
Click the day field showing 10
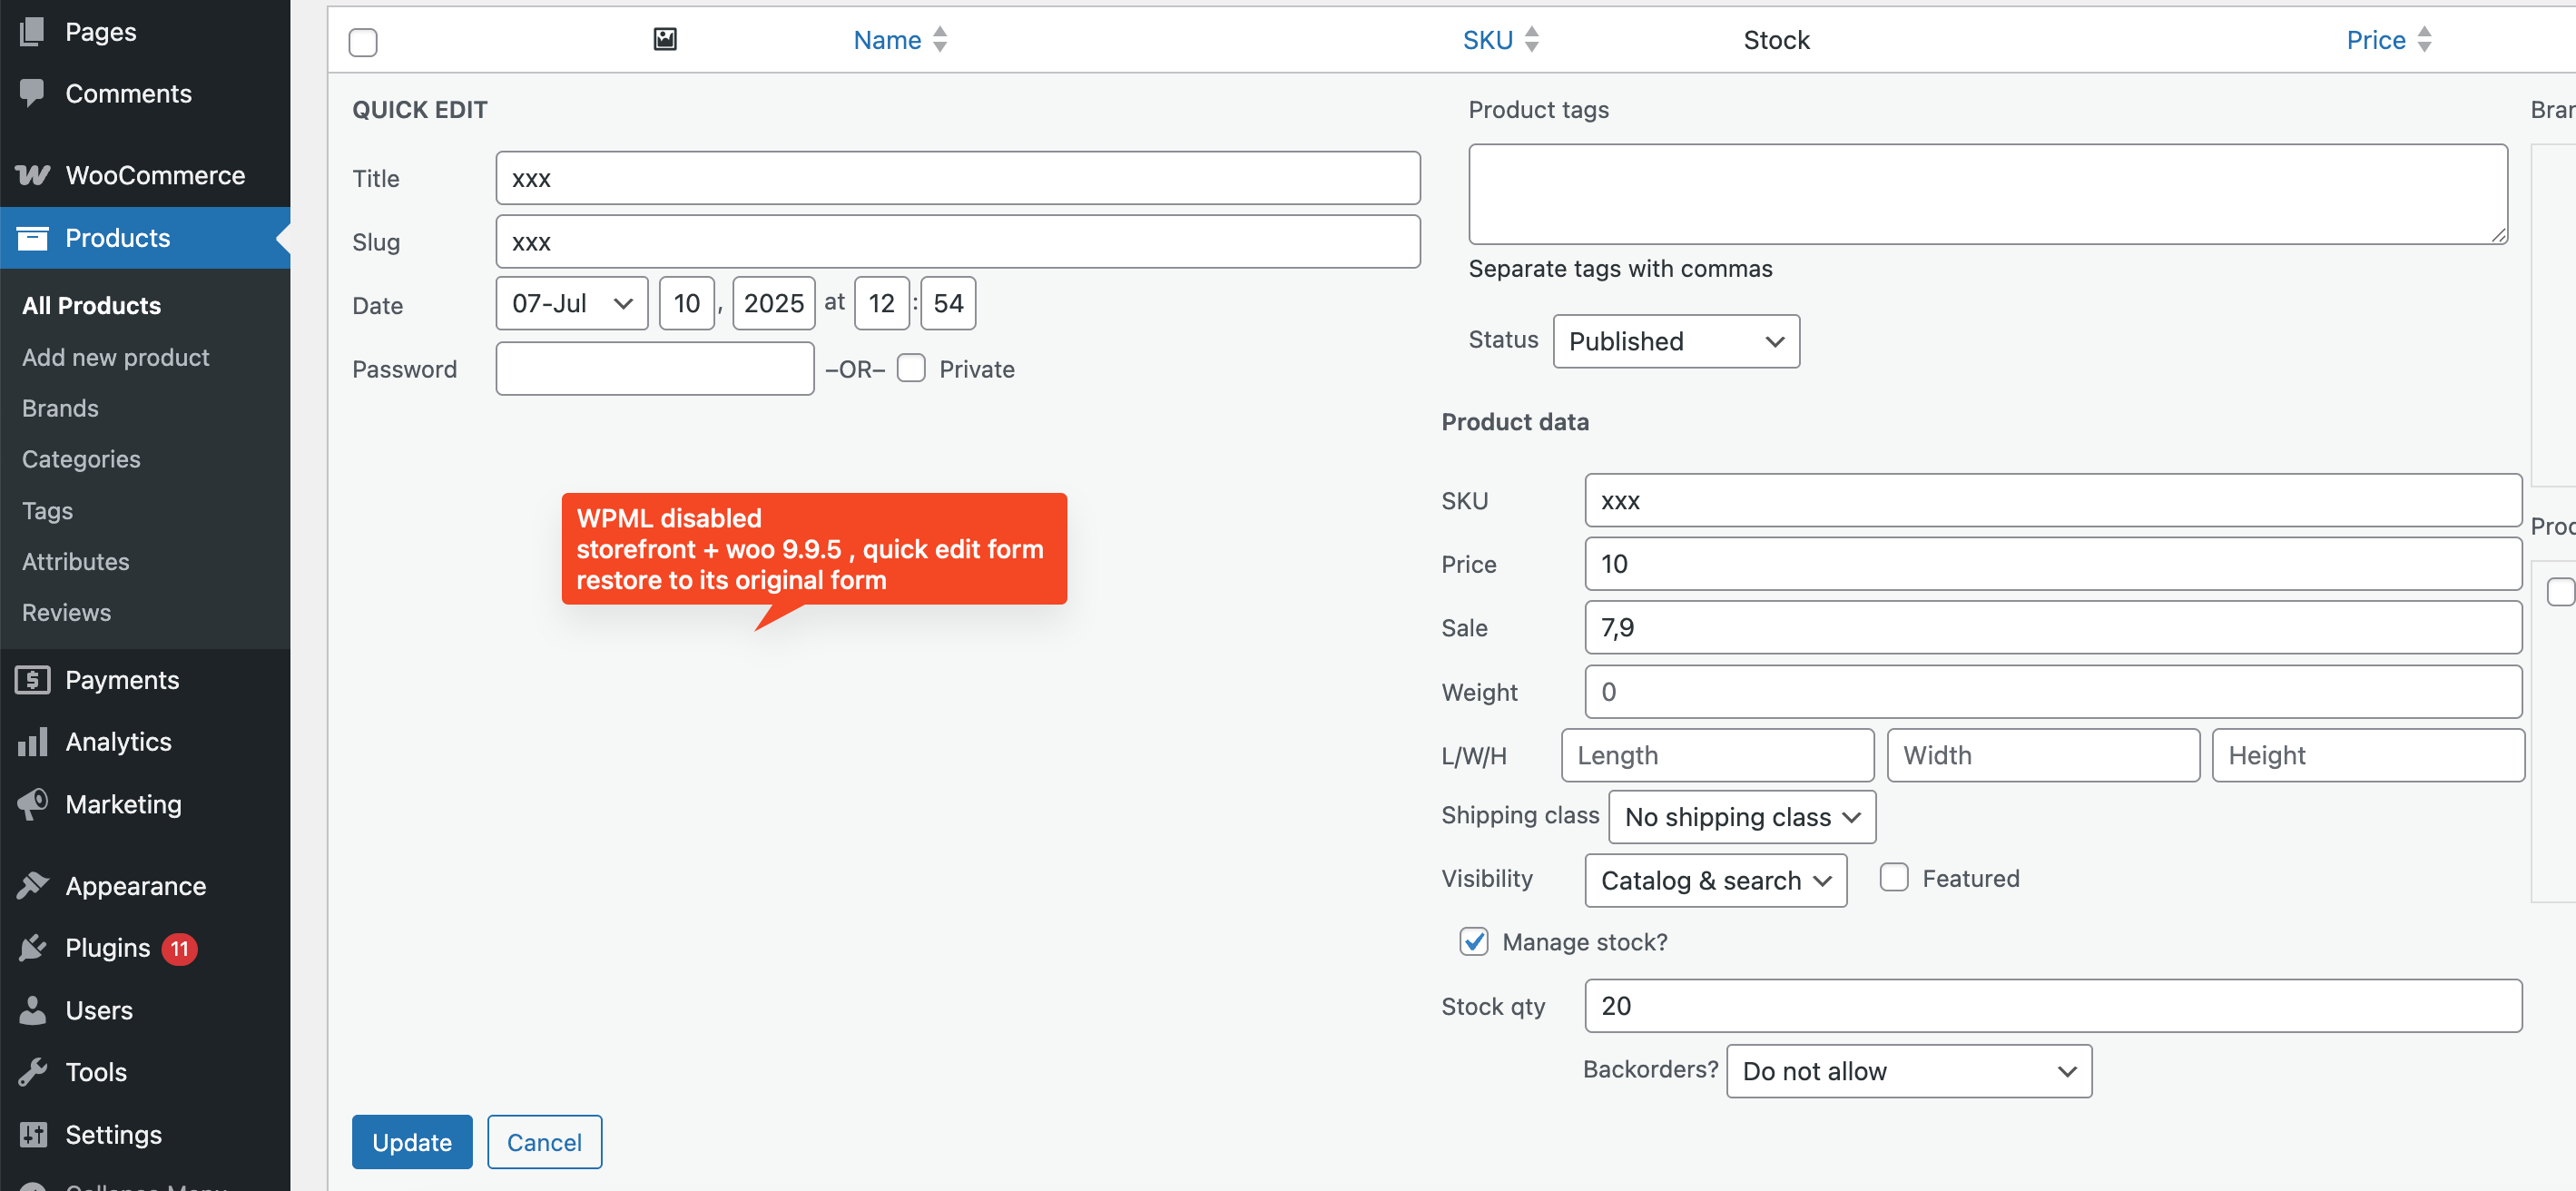coord(687,303)
